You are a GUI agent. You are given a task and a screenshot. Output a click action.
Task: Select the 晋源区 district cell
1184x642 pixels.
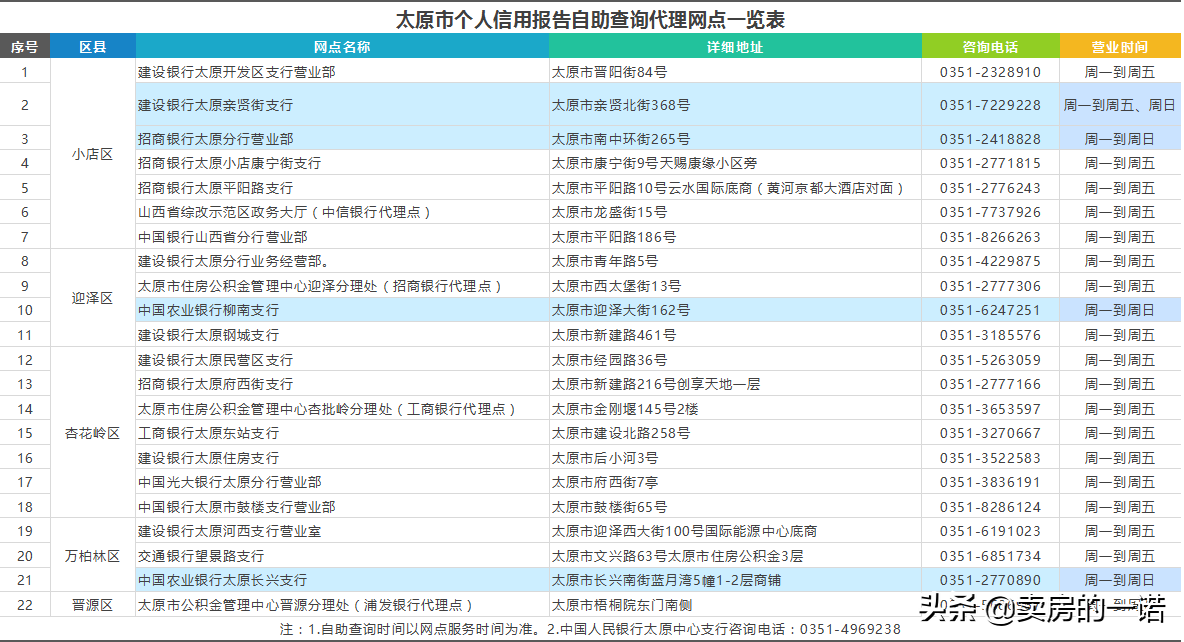pos(93,604)
